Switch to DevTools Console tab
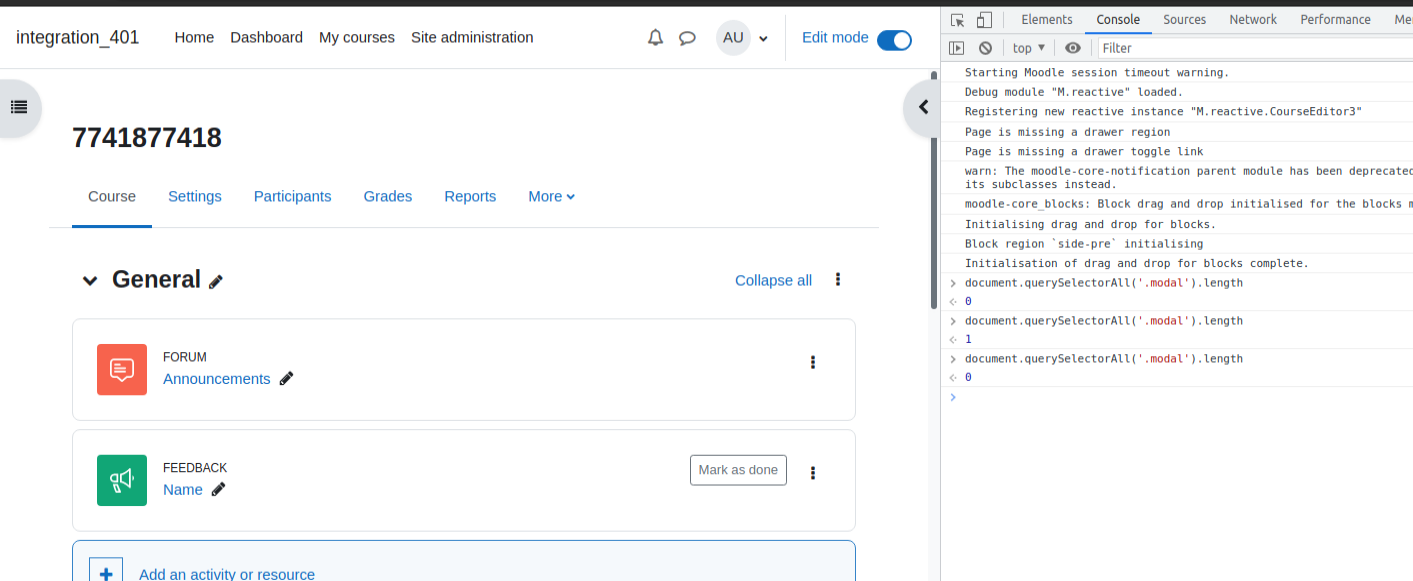The height and width of the screenshot is (581, 1413). [x=1118, y=20]
